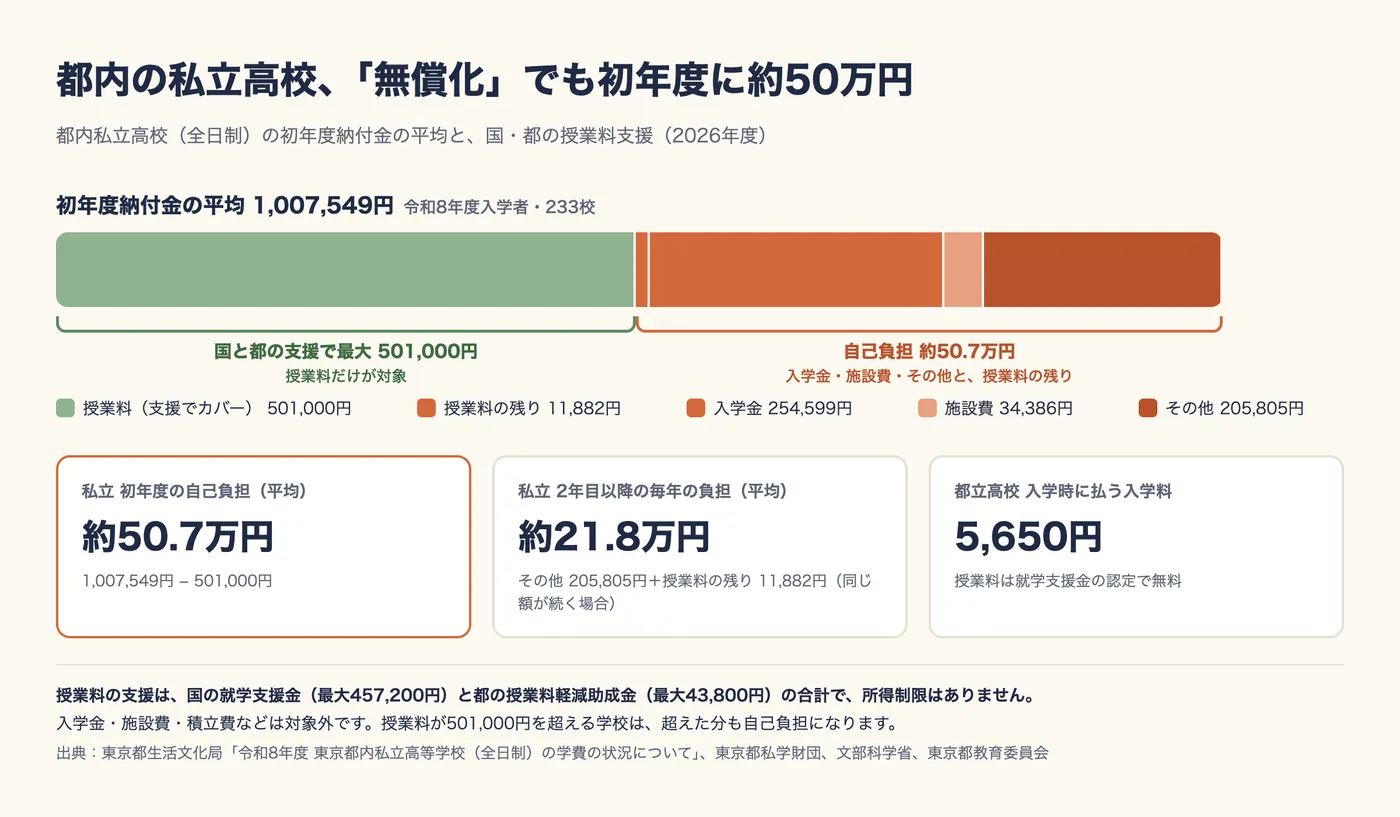1400x817 pixels.
Task: Select the 私立 初年度の自己負担 card
Action: pos(263,546)
